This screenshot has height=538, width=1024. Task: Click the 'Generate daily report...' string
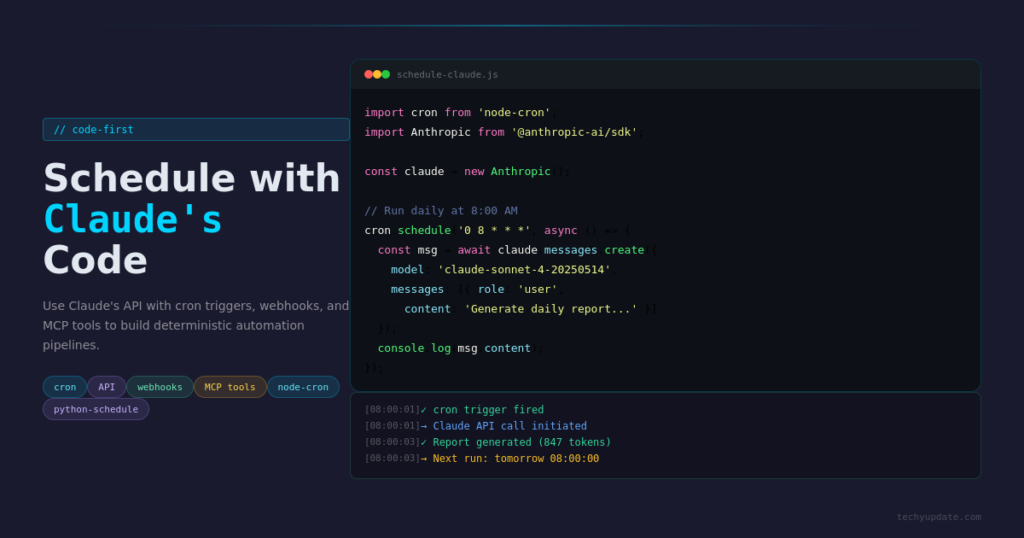click(551, 308)
